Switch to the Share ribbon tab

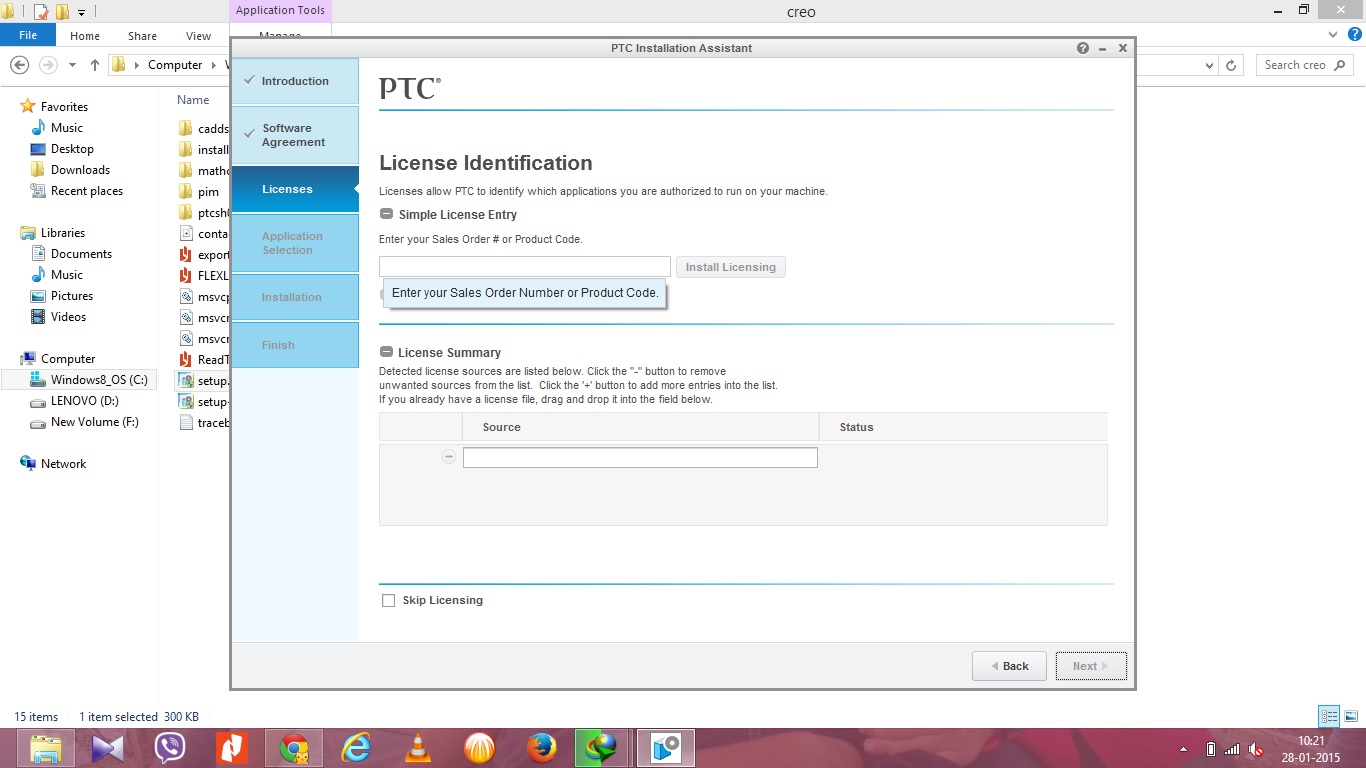click(142, 36)
